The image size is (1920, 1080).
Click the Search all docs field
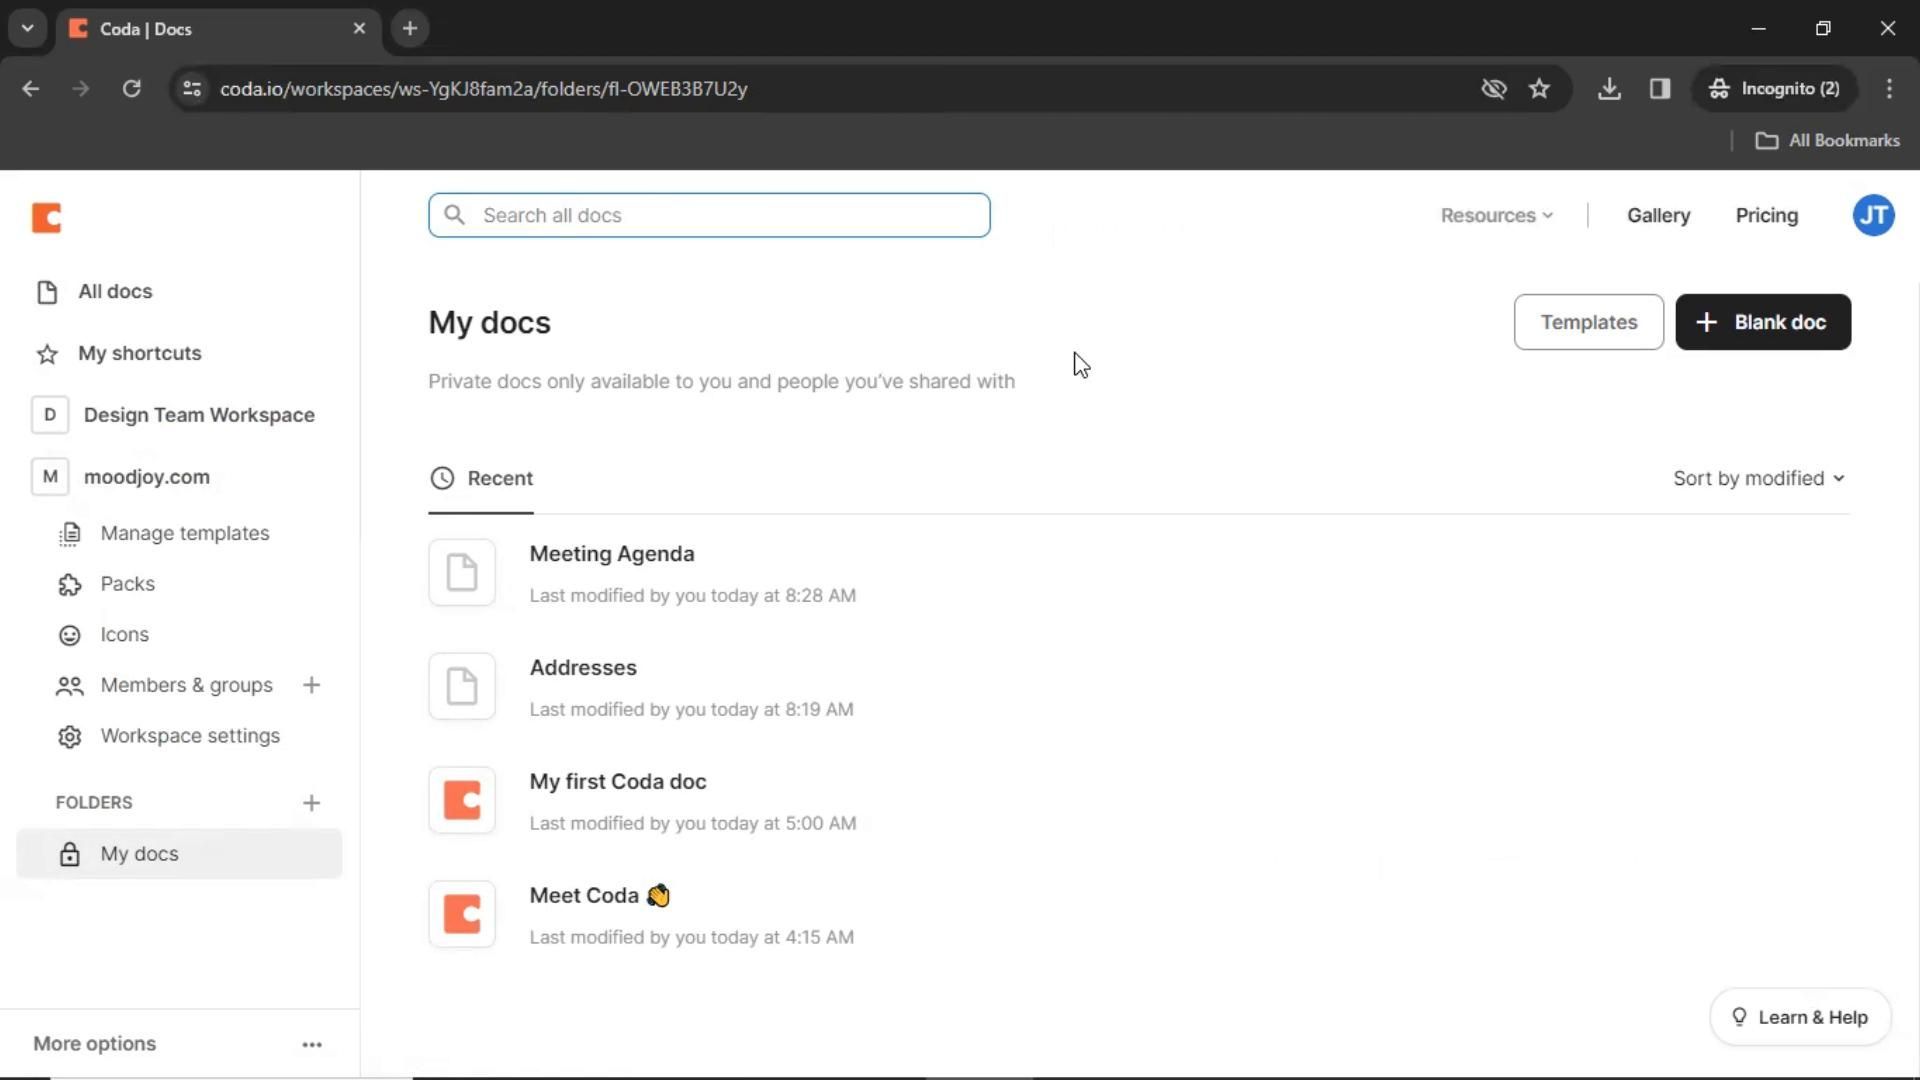(709, 215)
